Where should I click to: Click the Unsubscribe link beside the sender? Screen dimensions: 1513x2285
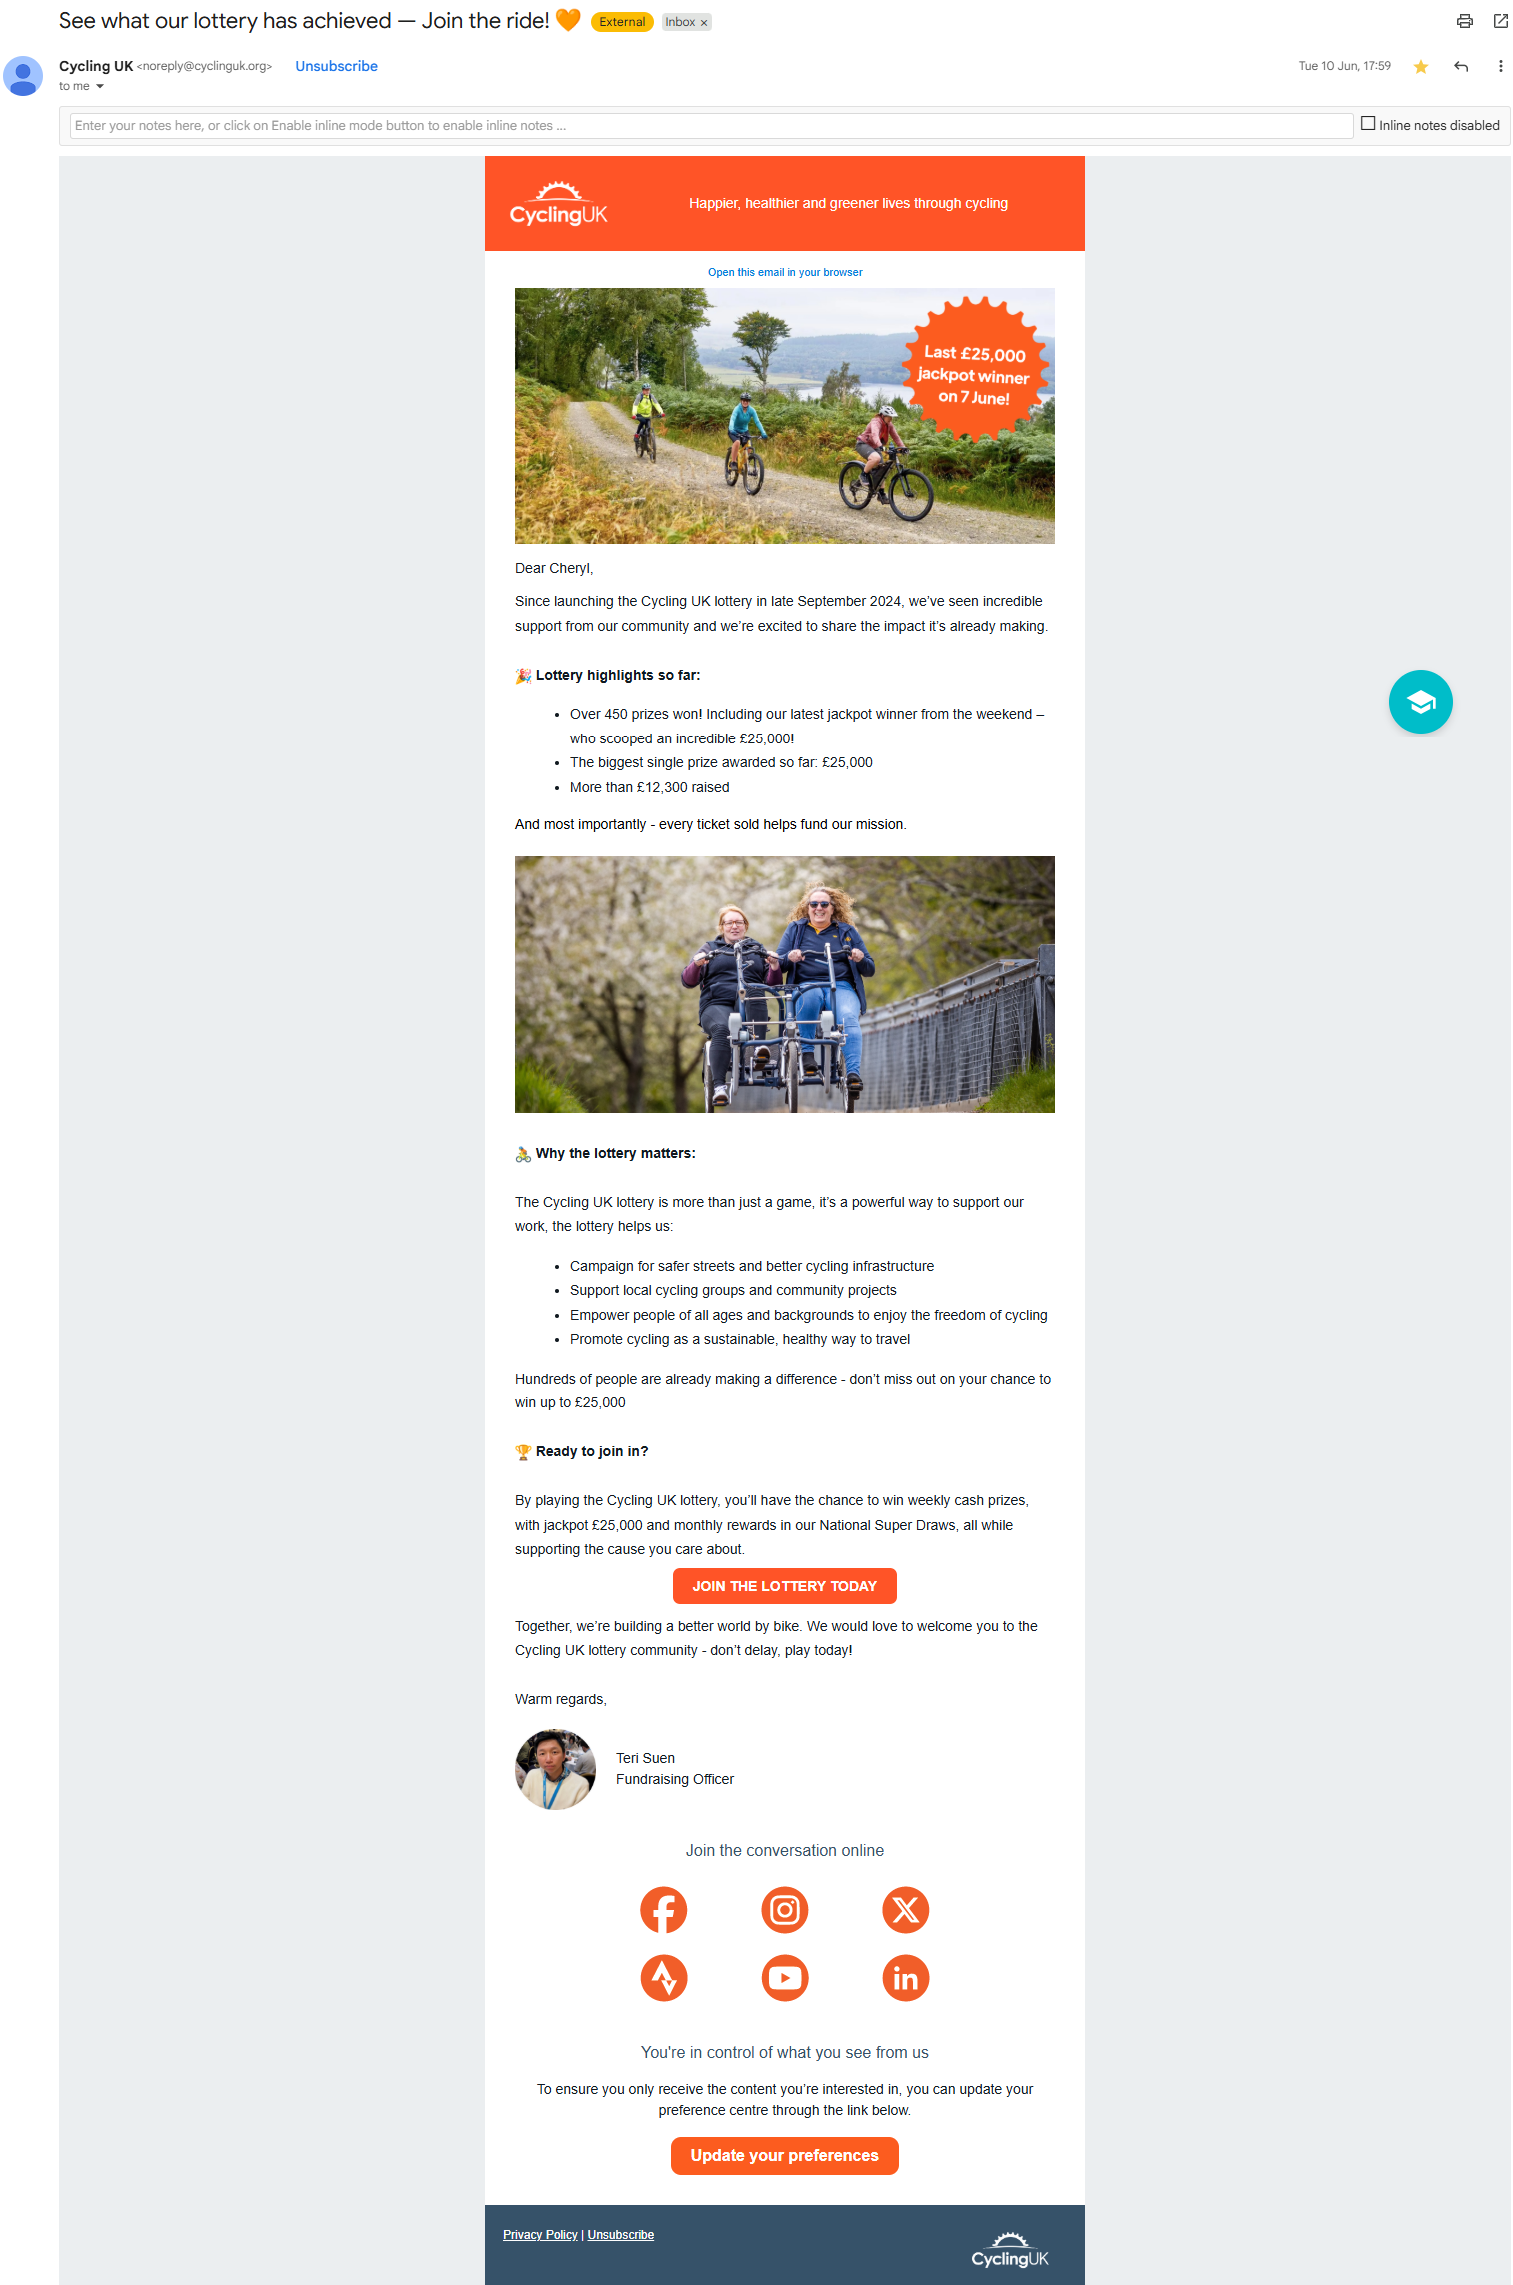tap(336, 66)
